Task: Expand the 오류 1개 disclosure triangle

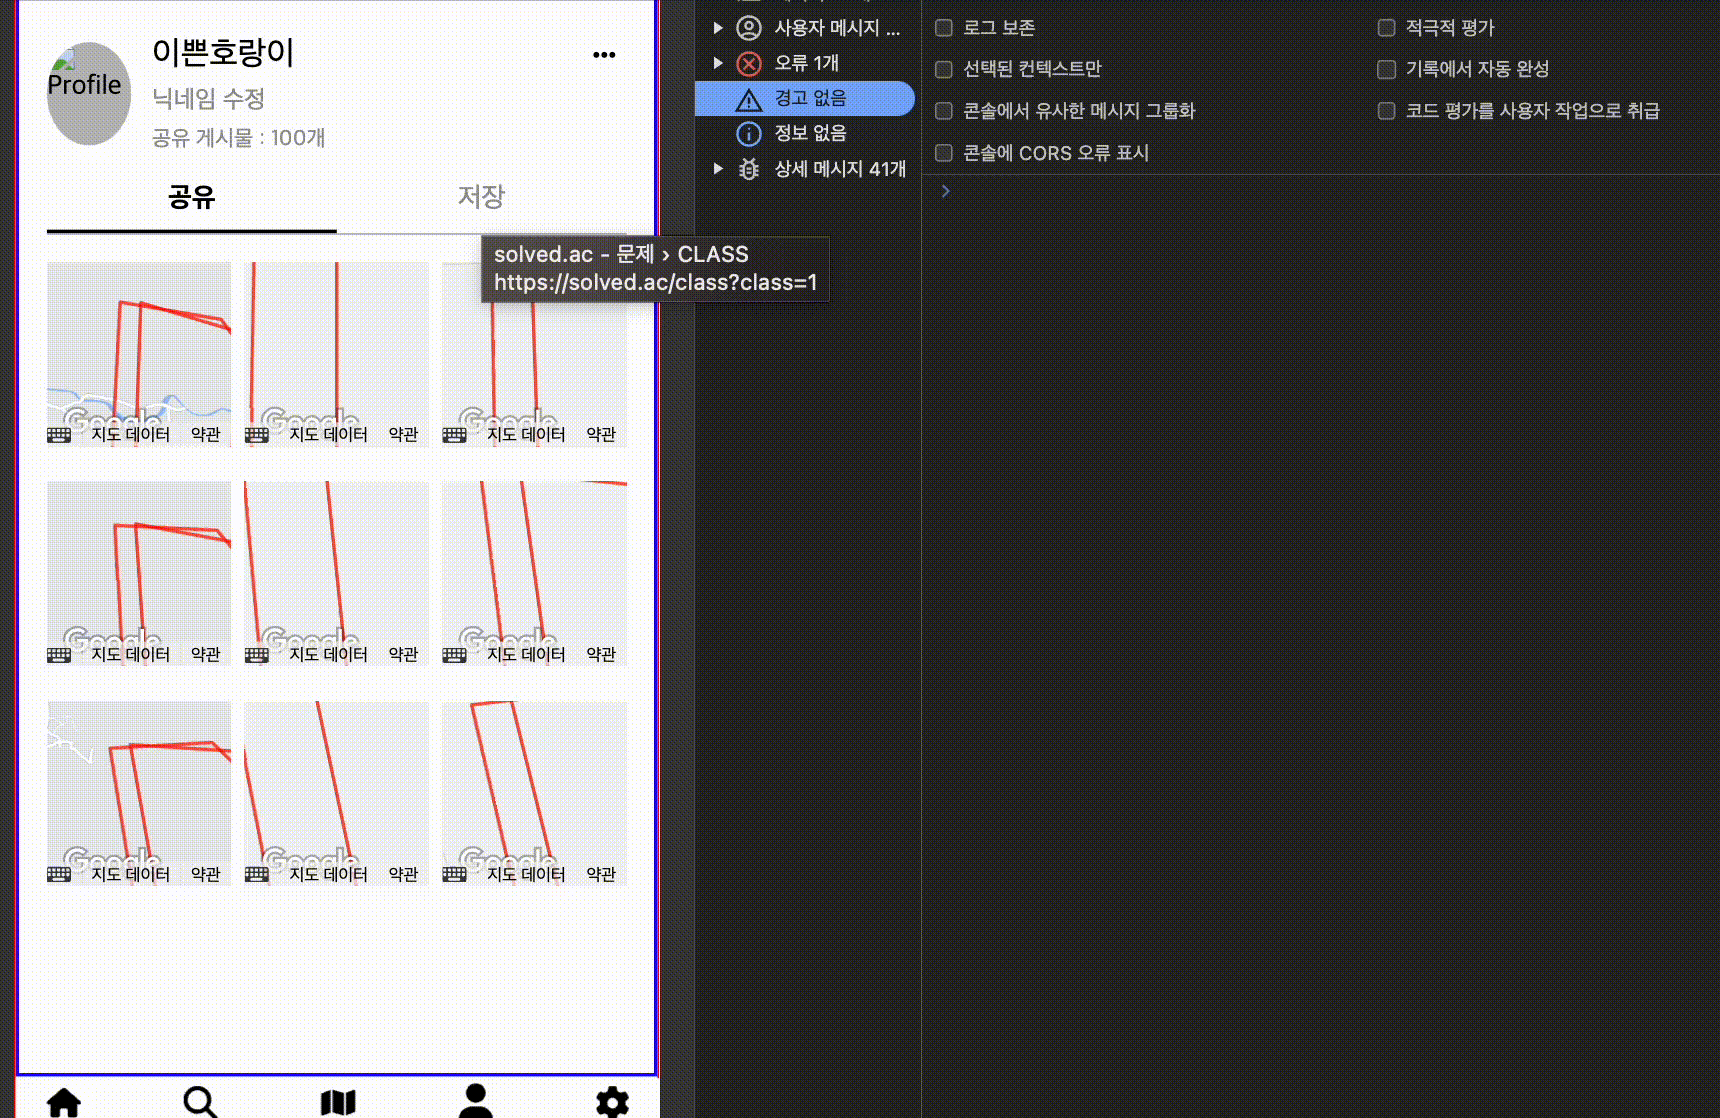Action: pyautogui.click(x=718, y=63)
